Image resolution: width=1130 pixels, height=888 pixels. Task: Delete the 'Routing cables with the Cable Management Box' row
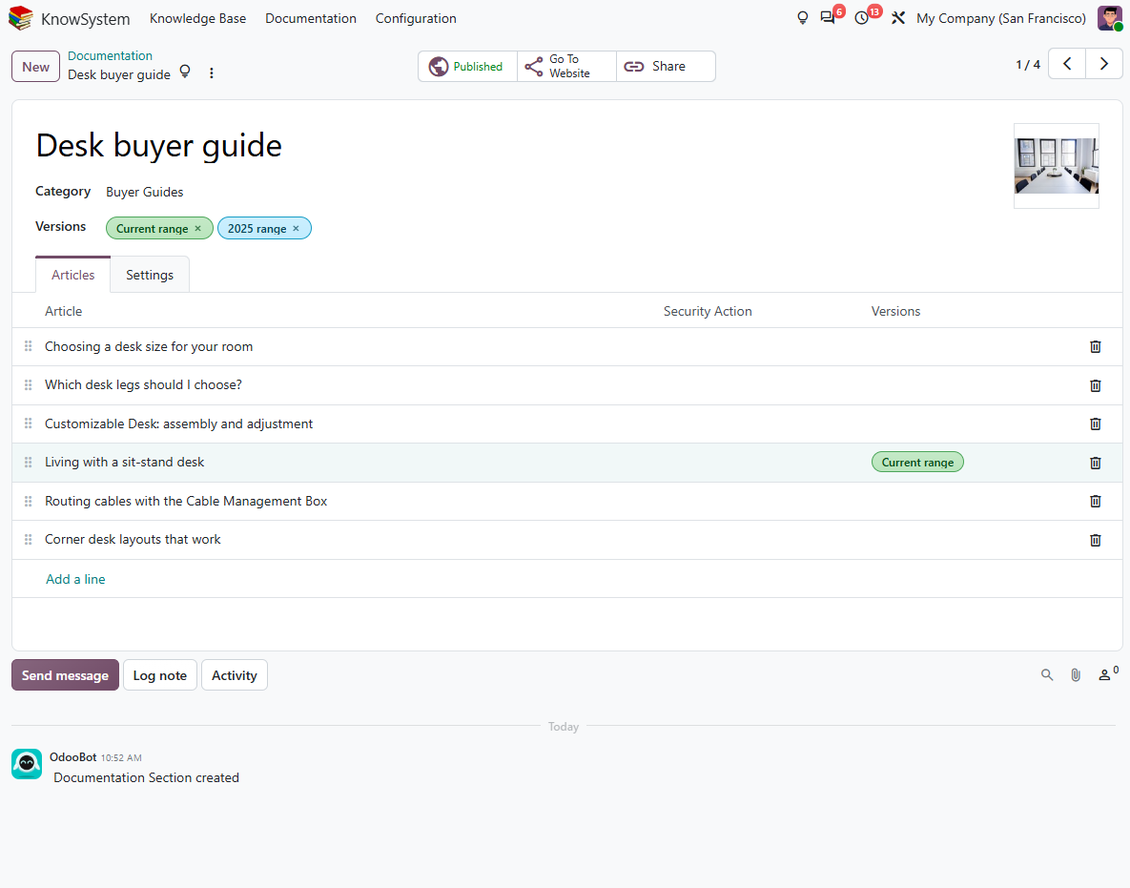[x=1095, y=501]
